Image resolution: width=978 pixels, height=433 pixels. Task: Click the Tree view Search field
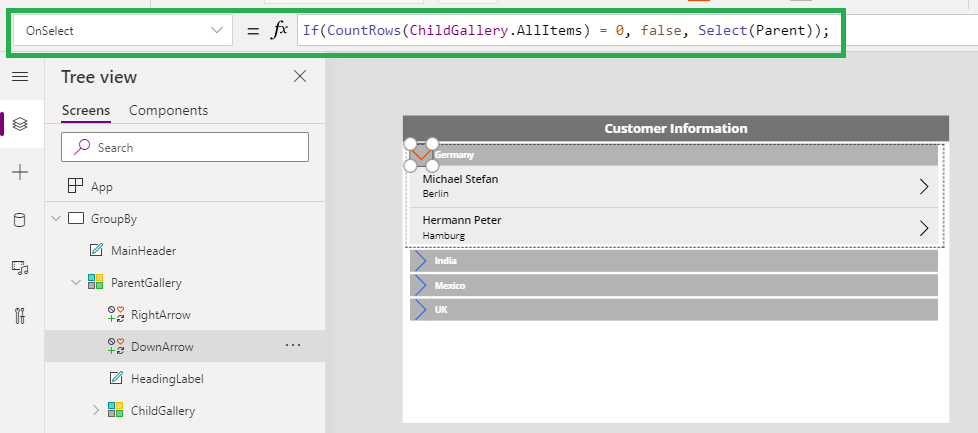pos(185,147)
